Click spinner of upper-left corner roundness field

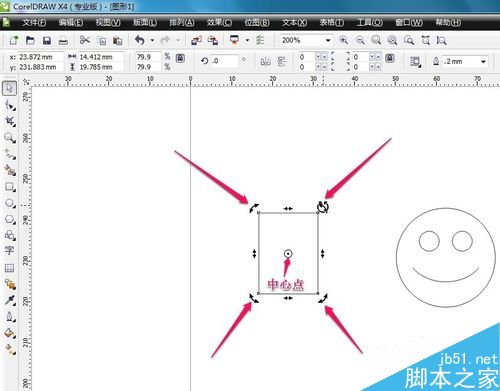pyautogui.click(x=321, y=57)
